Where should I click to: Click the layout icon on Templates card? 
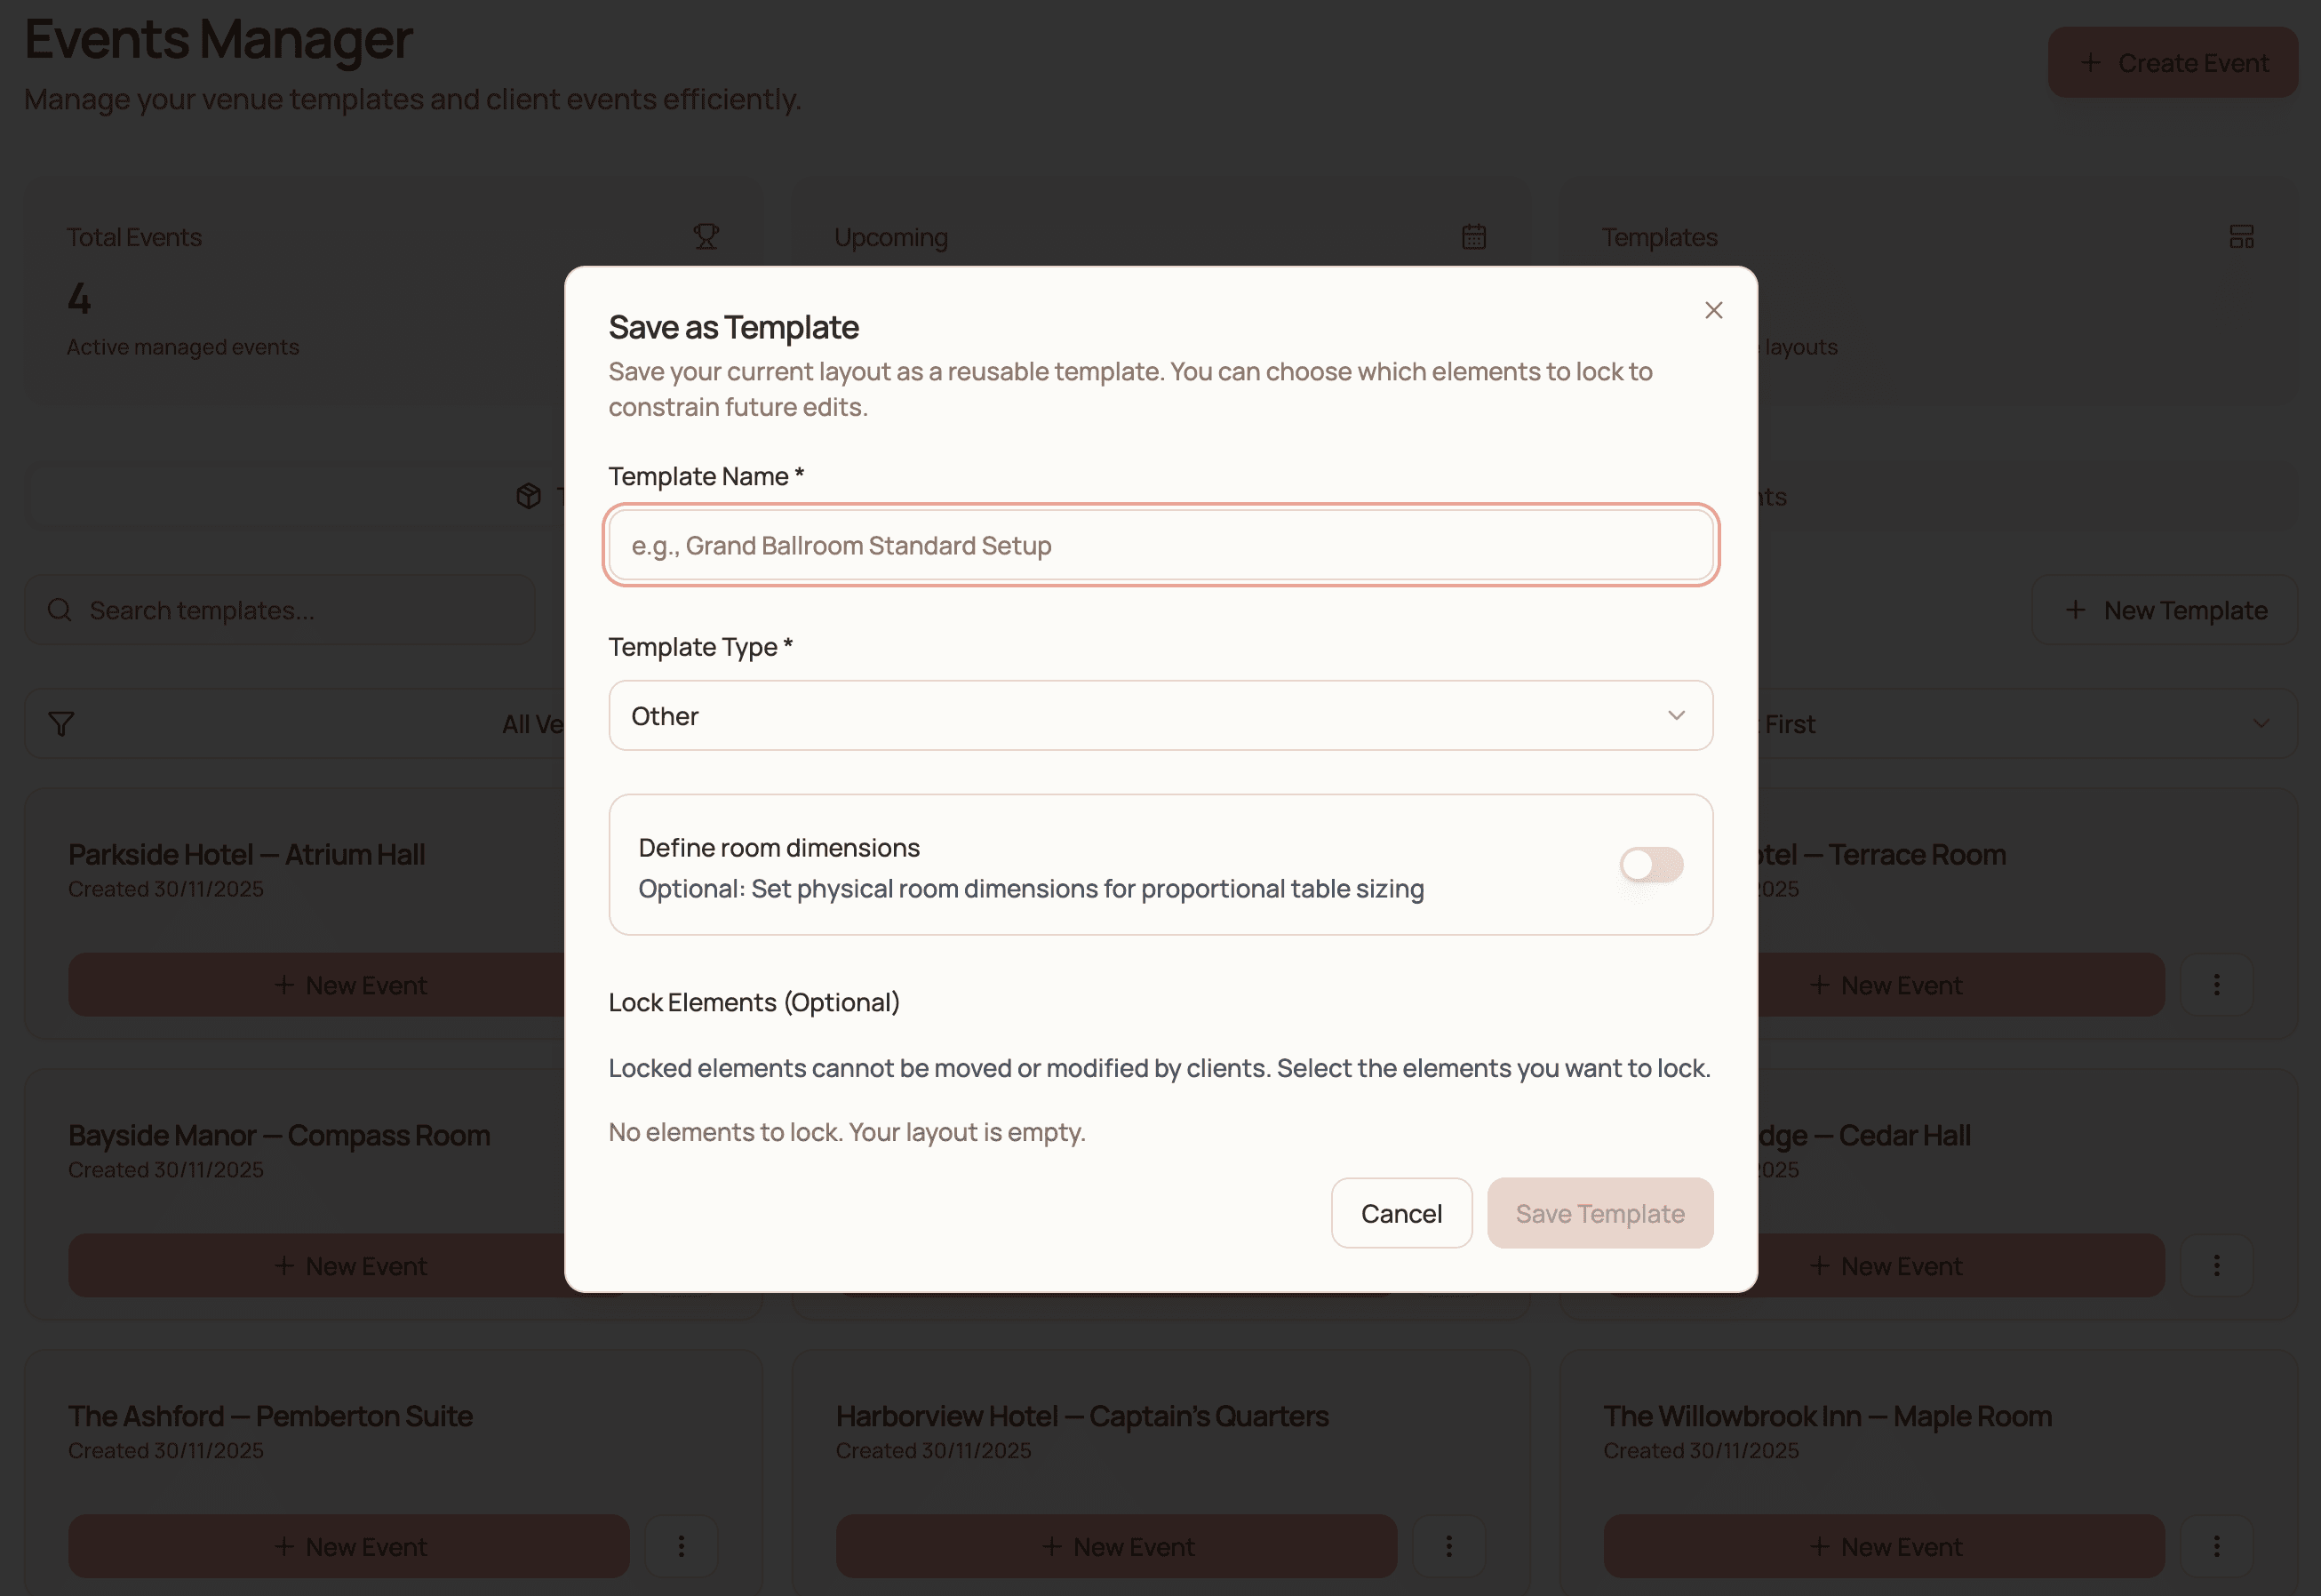(x=2242, y=236)
